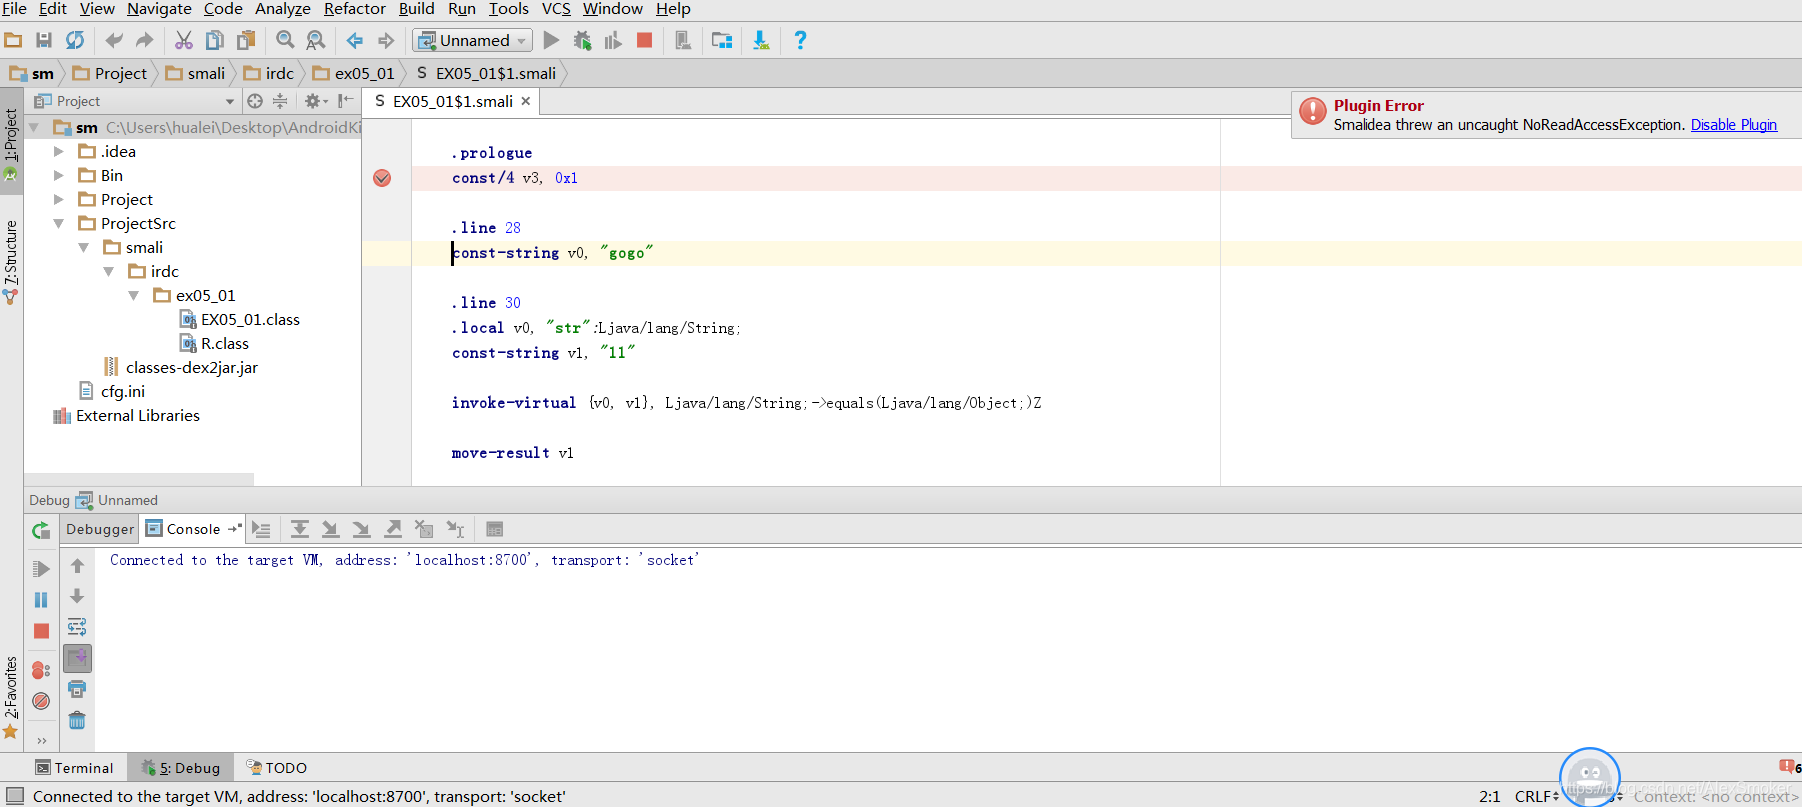Collapse the smali folder
This screenshot has height=807, width=1802.
[x=83, y=248]
